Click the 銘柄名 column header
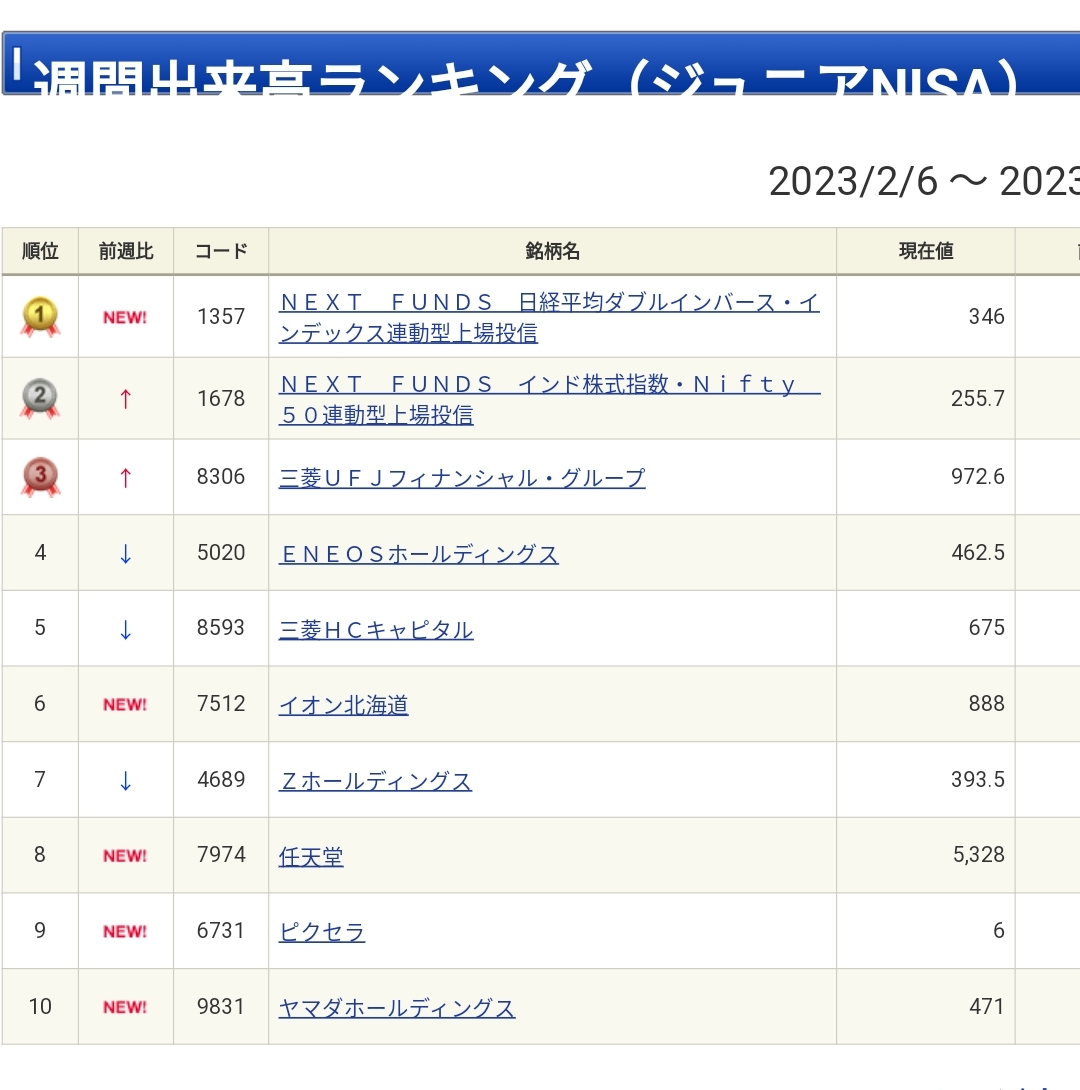The height and width of the screenshot is (1090, 1080). point(553,251)
